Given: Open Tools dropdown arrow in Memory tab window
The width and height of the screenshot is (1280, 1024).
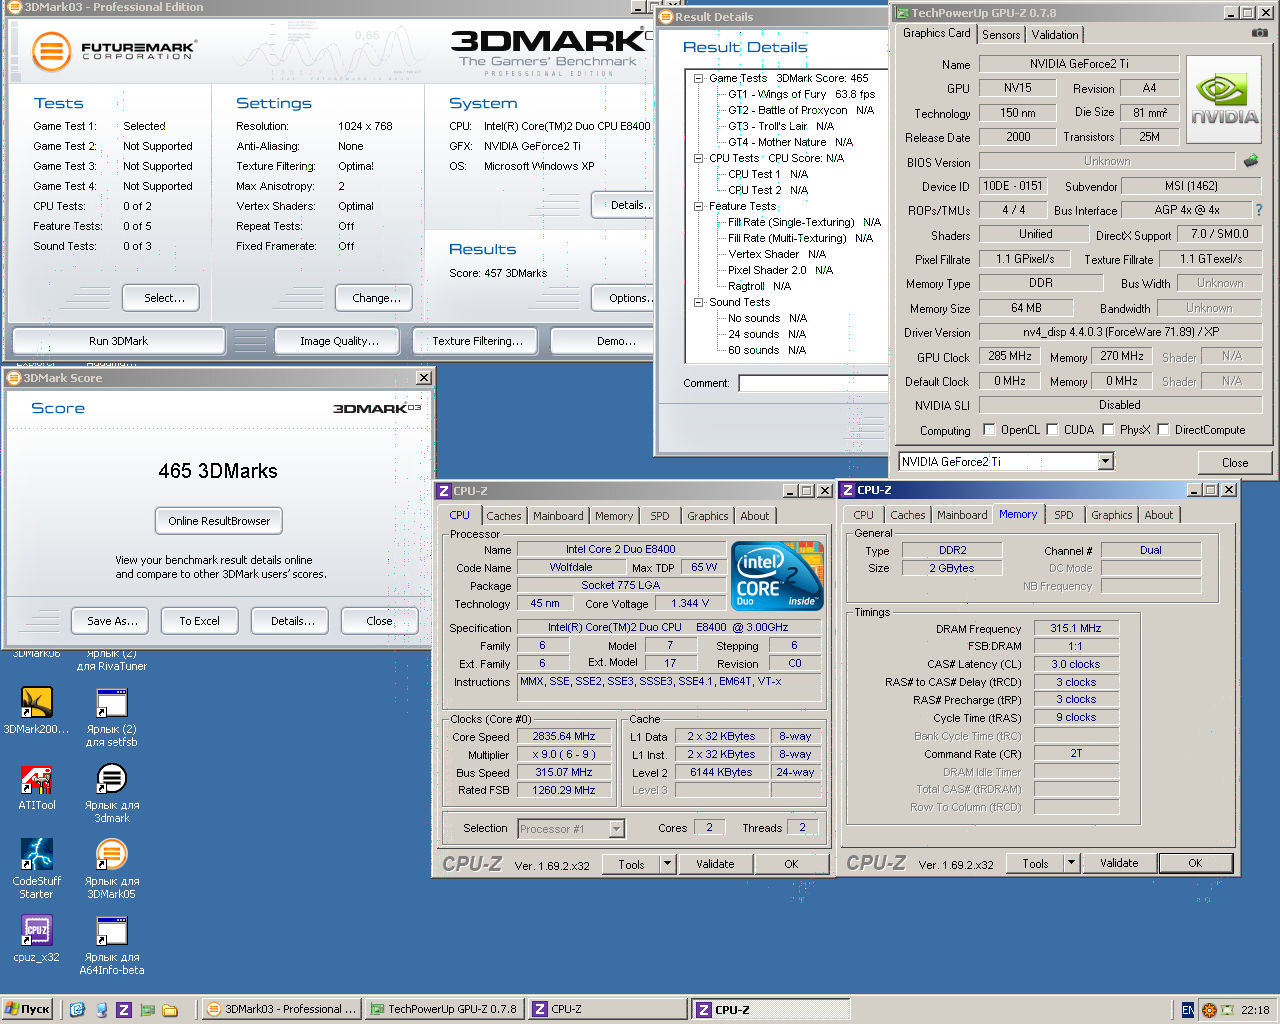Looking at the screenshot, I should (x=1071, y=863).
